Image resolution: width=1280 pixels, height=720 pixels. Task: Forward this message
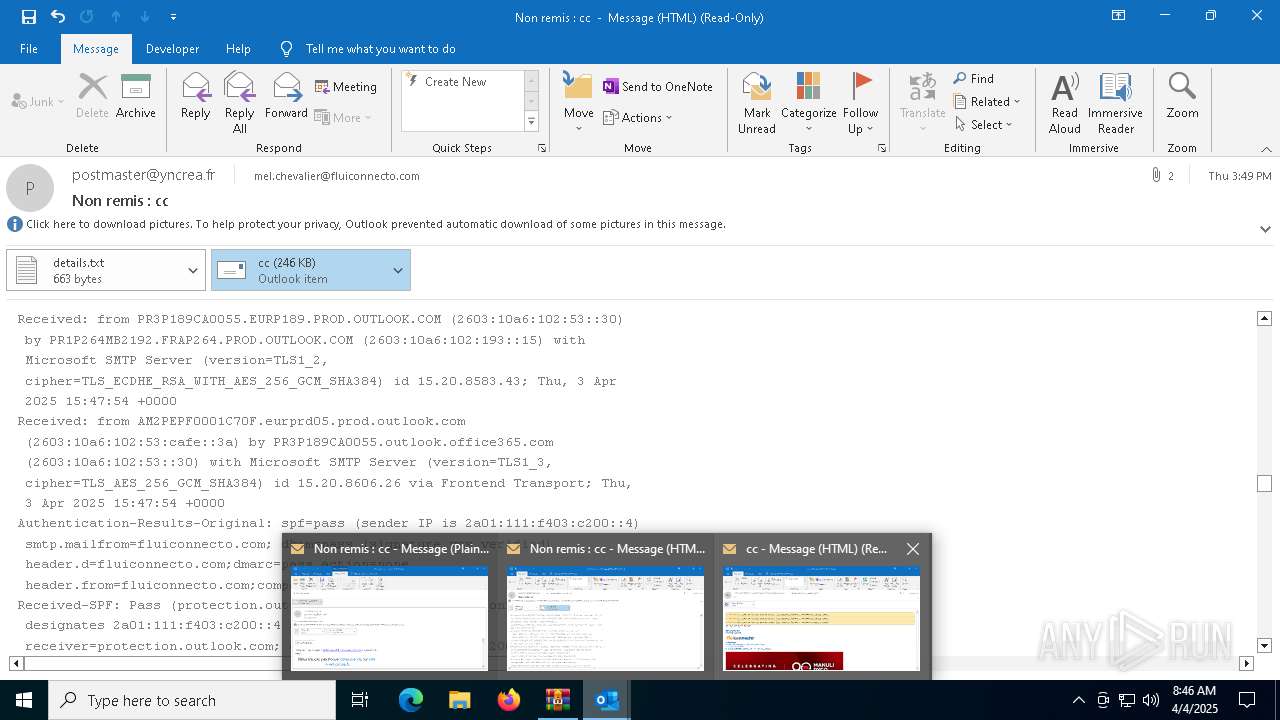[x=286, y=97]
